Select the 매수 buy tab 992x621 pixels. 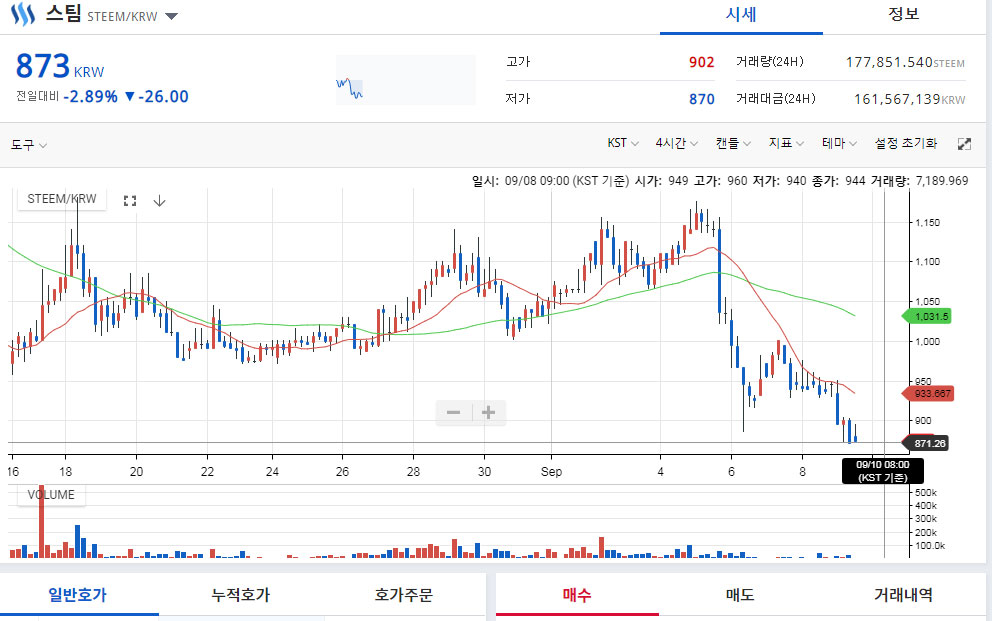[577, 594]
